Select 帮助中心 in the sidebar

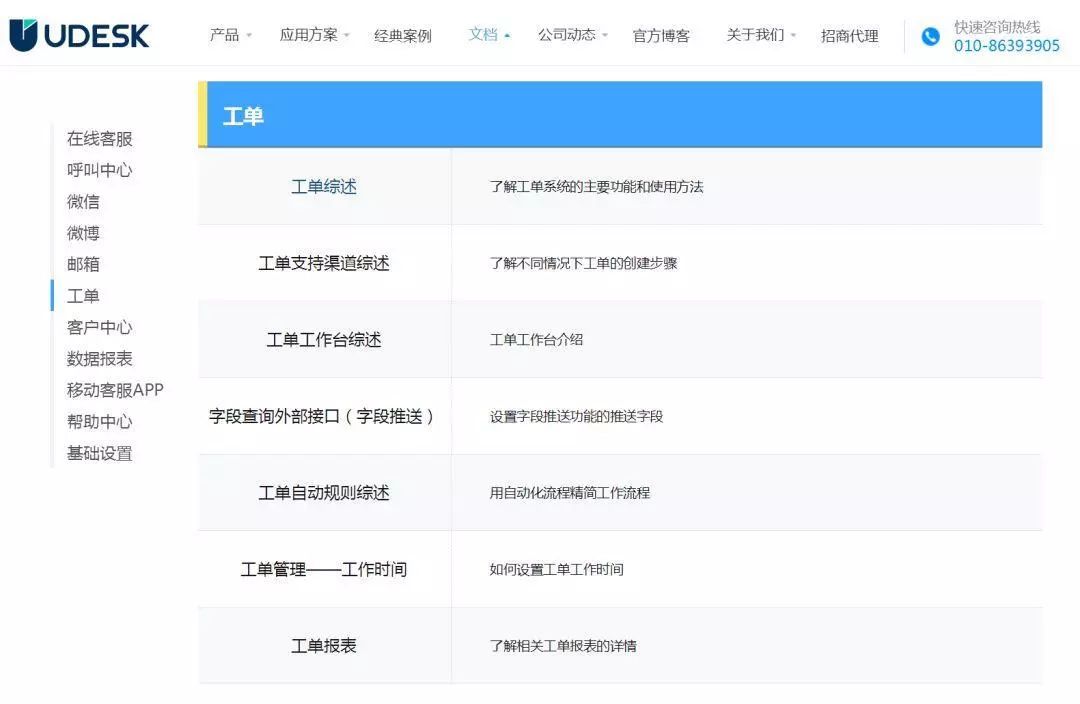click(100, 422)
